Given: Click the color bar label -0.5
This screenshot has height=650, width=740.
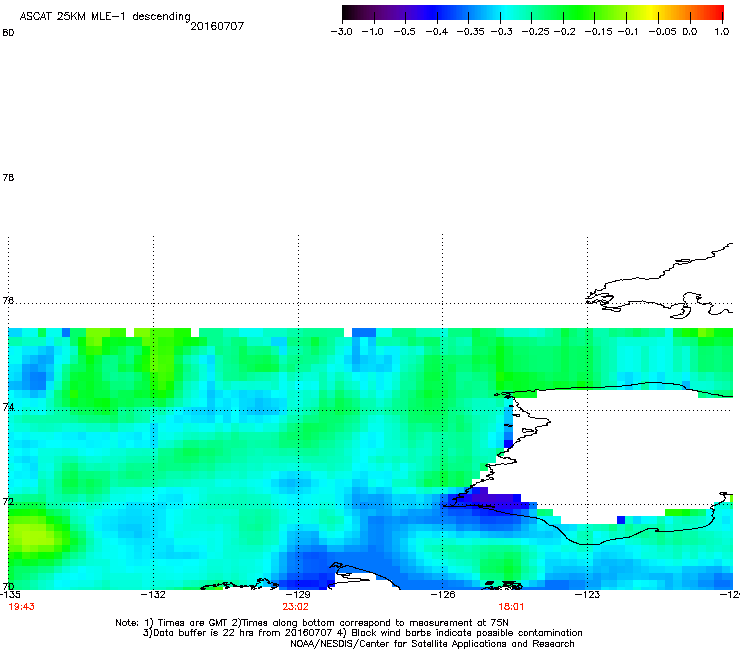Looking at the screenshot, I should tap(404, 32).
